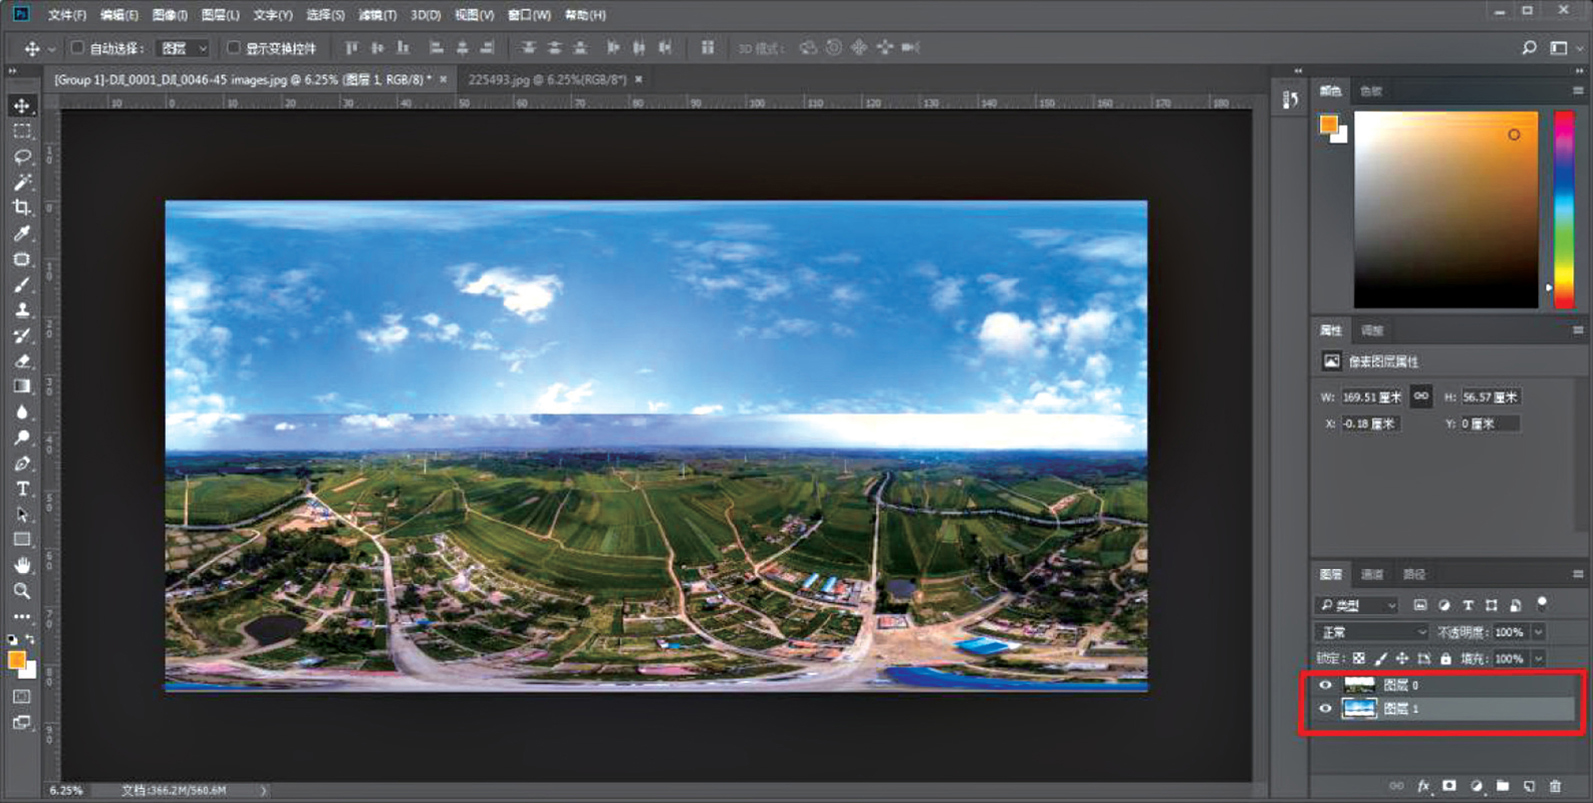Select the Magic Wand tool
Image resolution: width=1593 pixels, height=803 pixels.
coord(22,182)
